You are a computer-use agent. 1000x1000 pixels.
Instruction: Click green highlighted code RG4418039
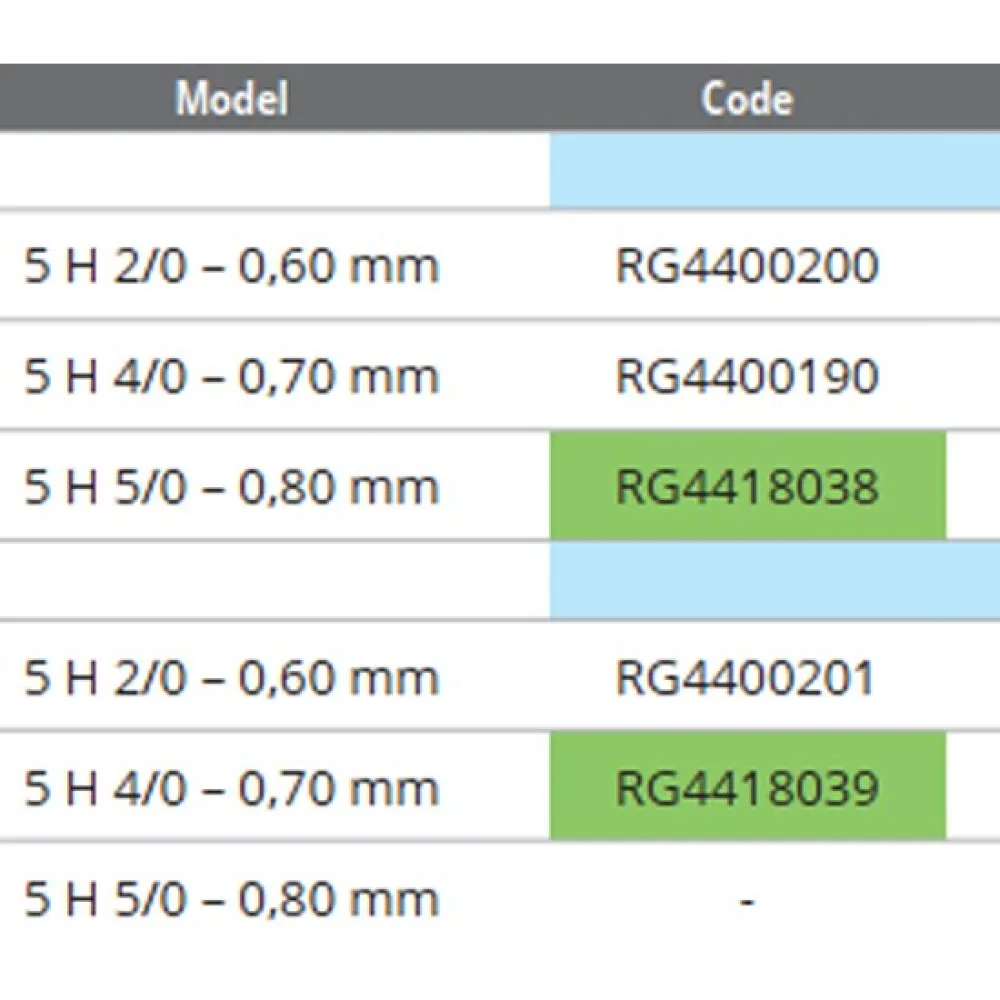pyautogui.click(x=747, y=789)
